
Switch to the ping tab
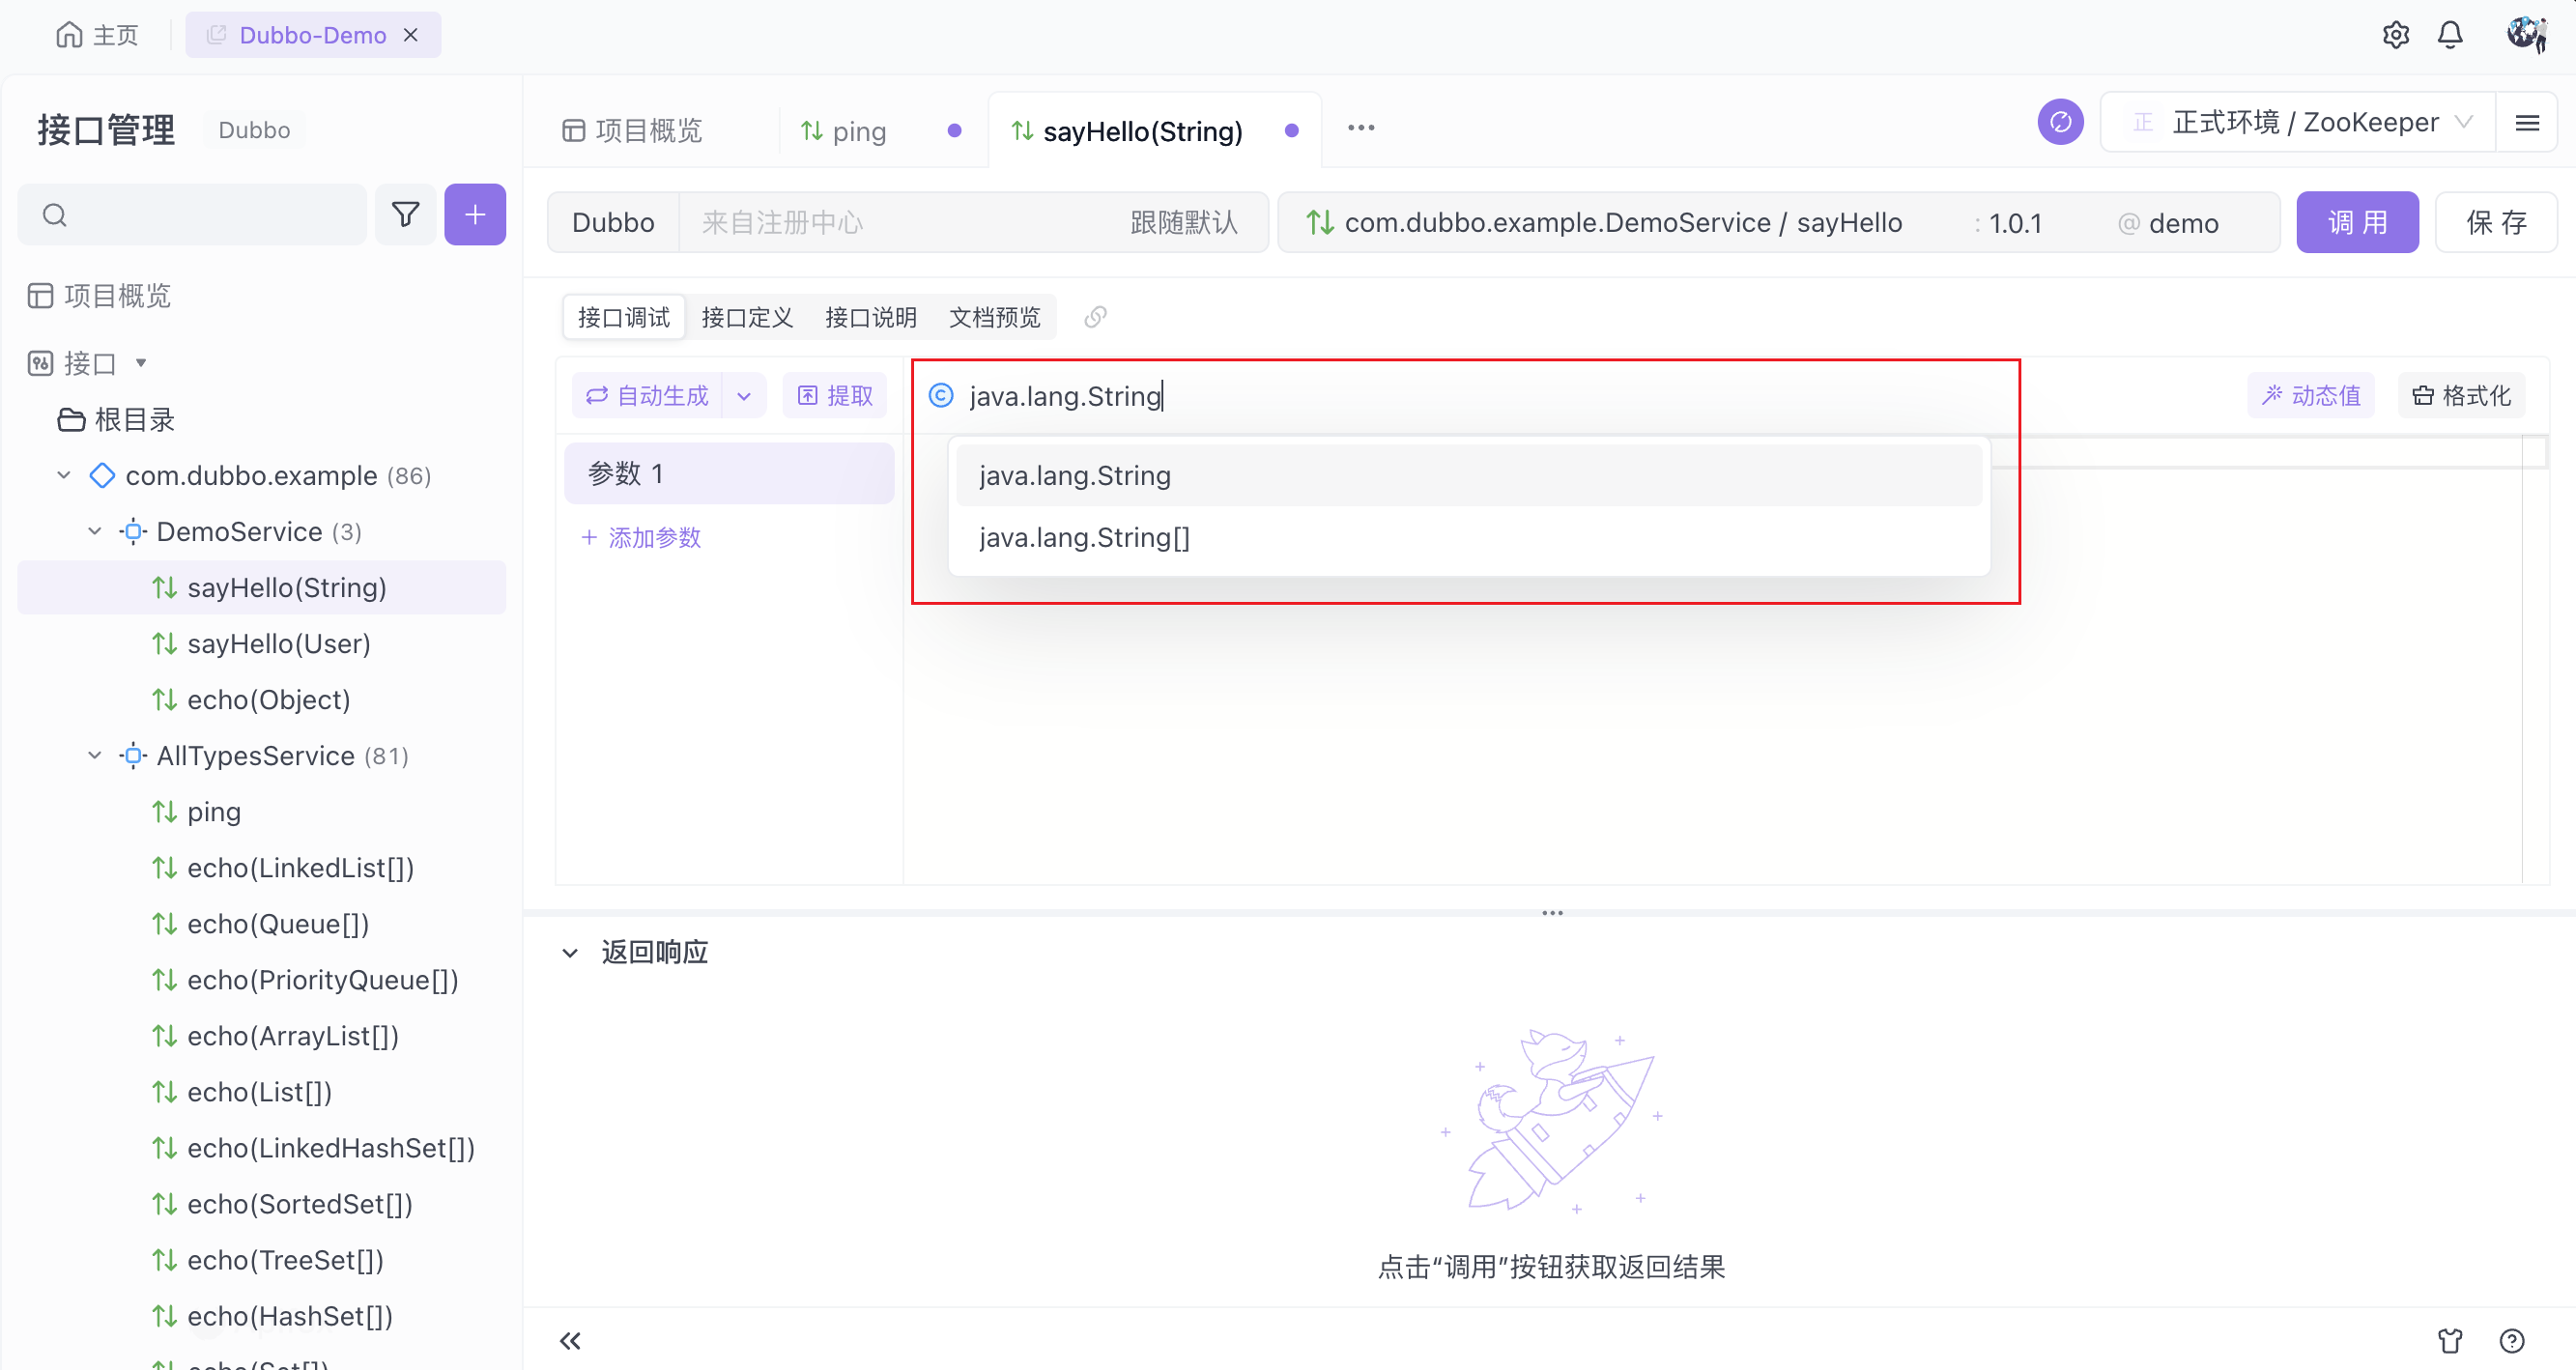(x=858, y=131)
